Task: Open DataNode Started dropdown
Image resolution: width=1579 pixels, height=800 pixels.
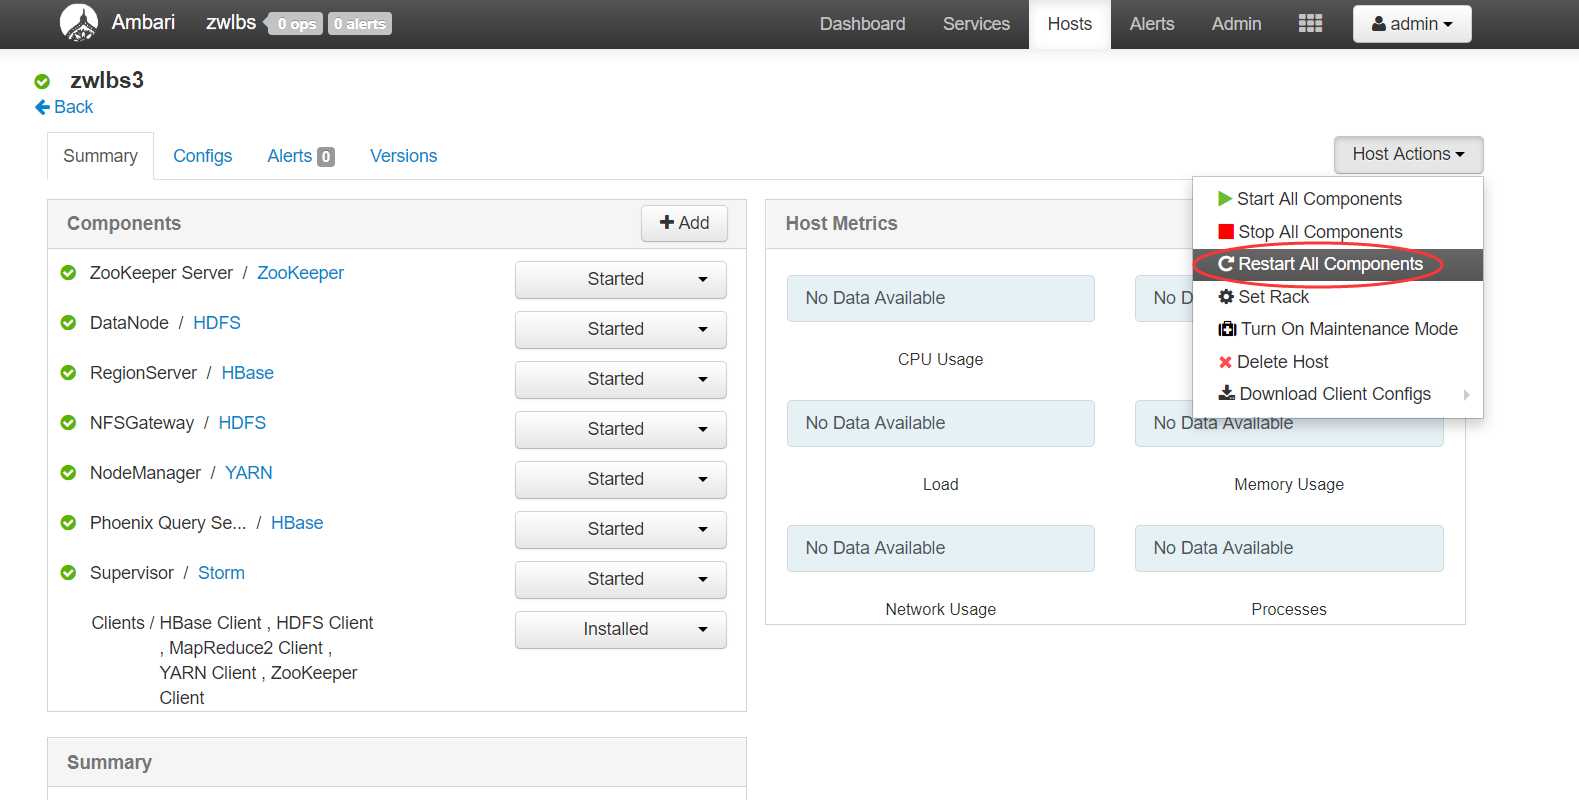Action: 621,329
